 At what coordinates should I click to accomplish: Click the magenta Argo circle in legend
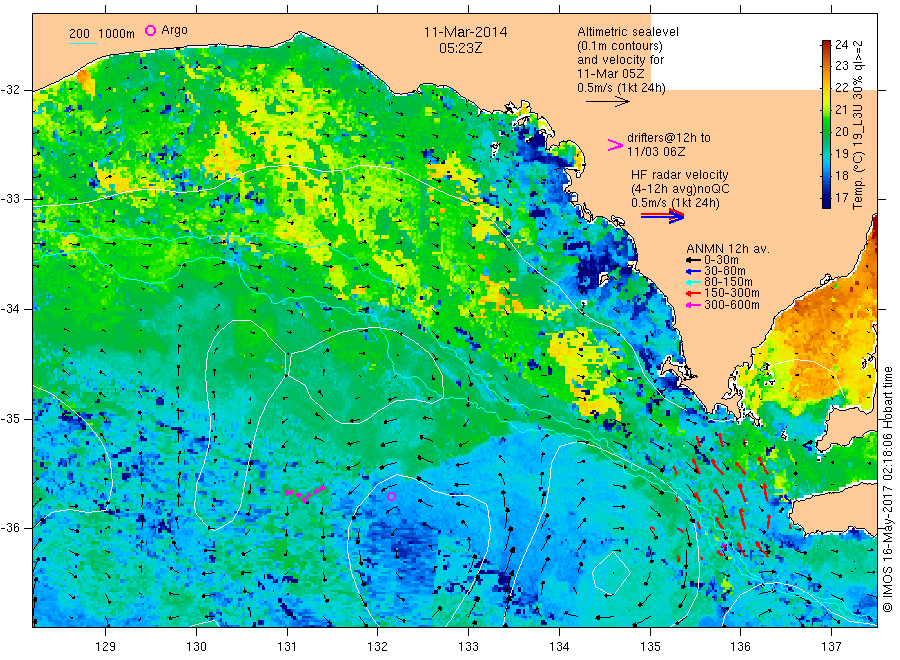pyautogui.click(x=150, y=30)
